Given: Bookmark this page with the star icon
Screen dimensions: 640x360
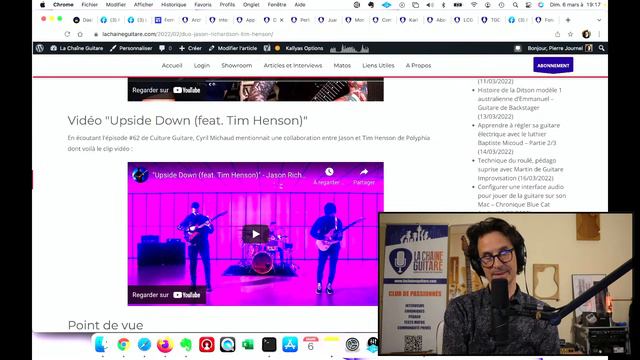Looking at the screenshot, I should (x=570, y=34).
